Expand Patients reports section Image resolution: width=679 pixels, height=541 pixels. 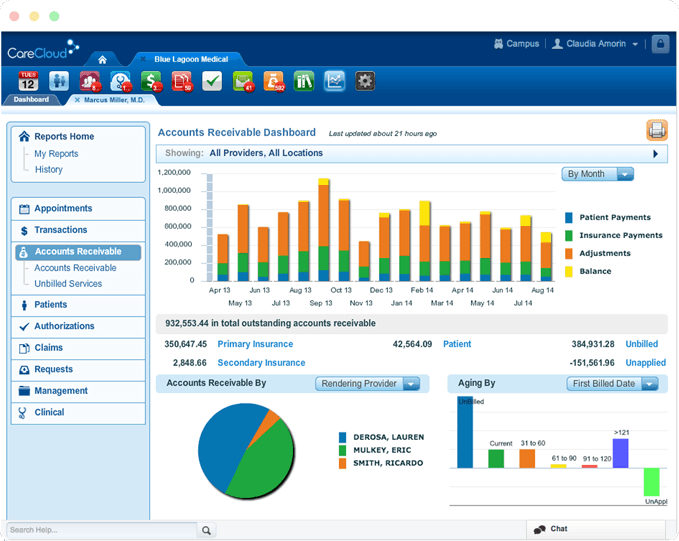[x=78, y=305]
